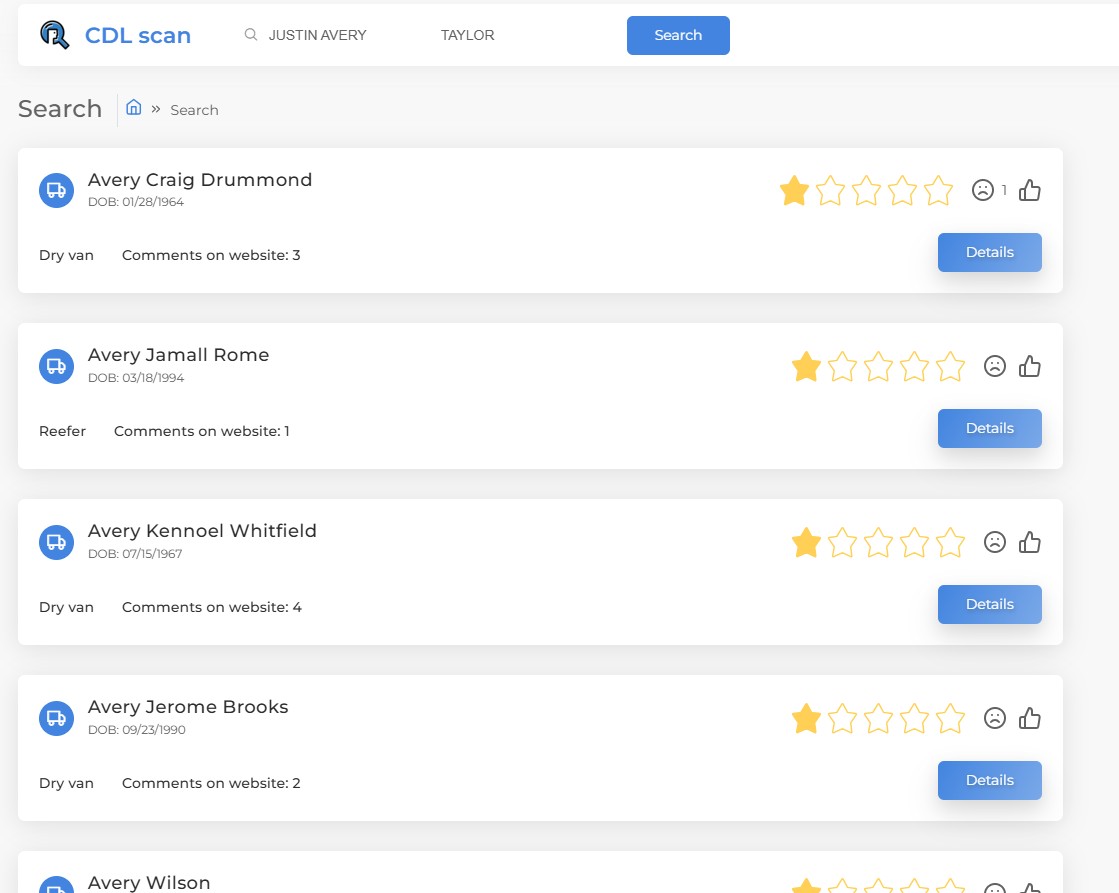Click the JUSTIN AVERY name search field
This screenshot has width=1119, height=893.
[330, 35]
